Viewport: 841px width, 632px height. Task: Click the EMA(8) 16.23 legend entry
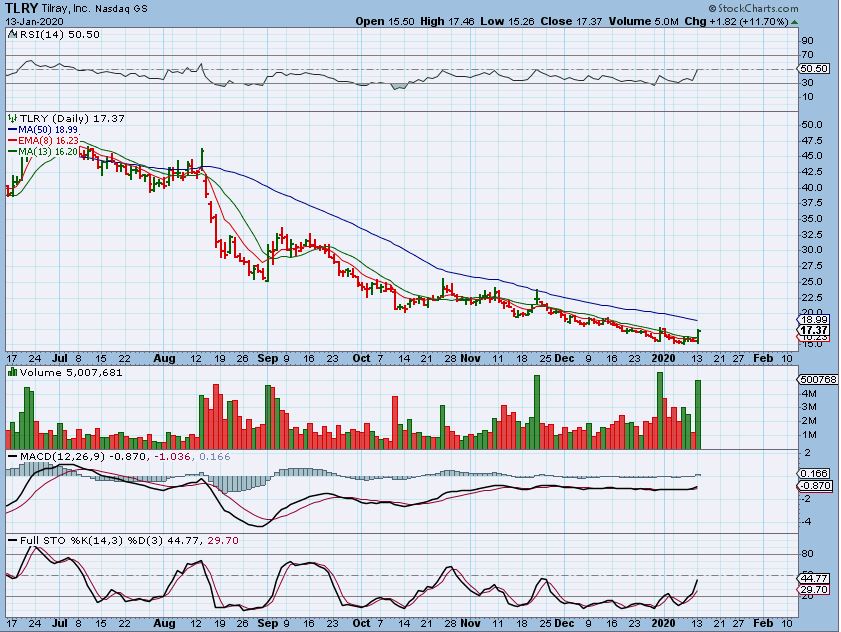pyautogui.click(x=43, y=141)
